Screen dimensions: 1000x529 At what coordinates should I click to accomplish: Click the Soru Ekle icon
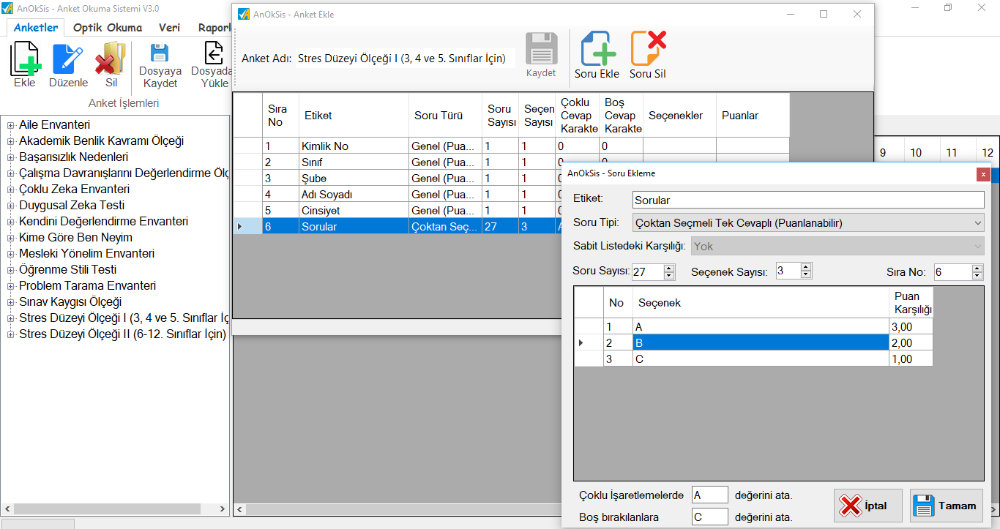click(x=597, y=50)
